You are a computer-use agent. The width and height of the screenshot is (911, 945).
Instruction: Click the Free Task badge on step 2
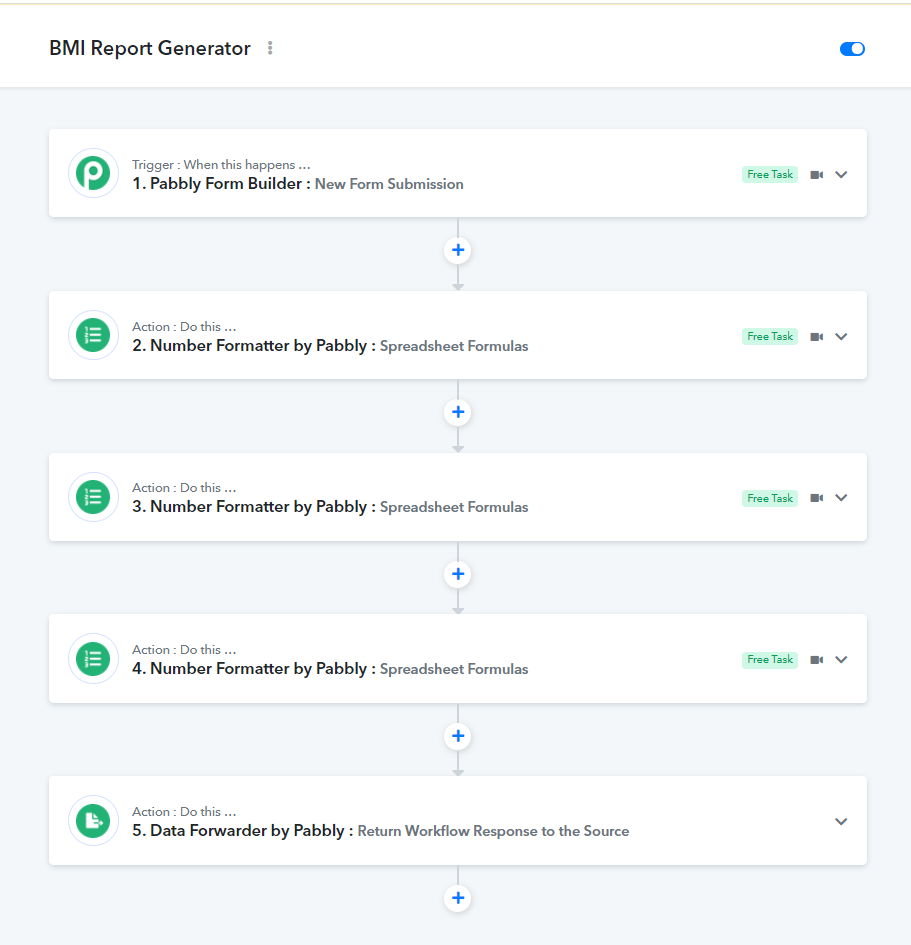[x=770, y=336]
